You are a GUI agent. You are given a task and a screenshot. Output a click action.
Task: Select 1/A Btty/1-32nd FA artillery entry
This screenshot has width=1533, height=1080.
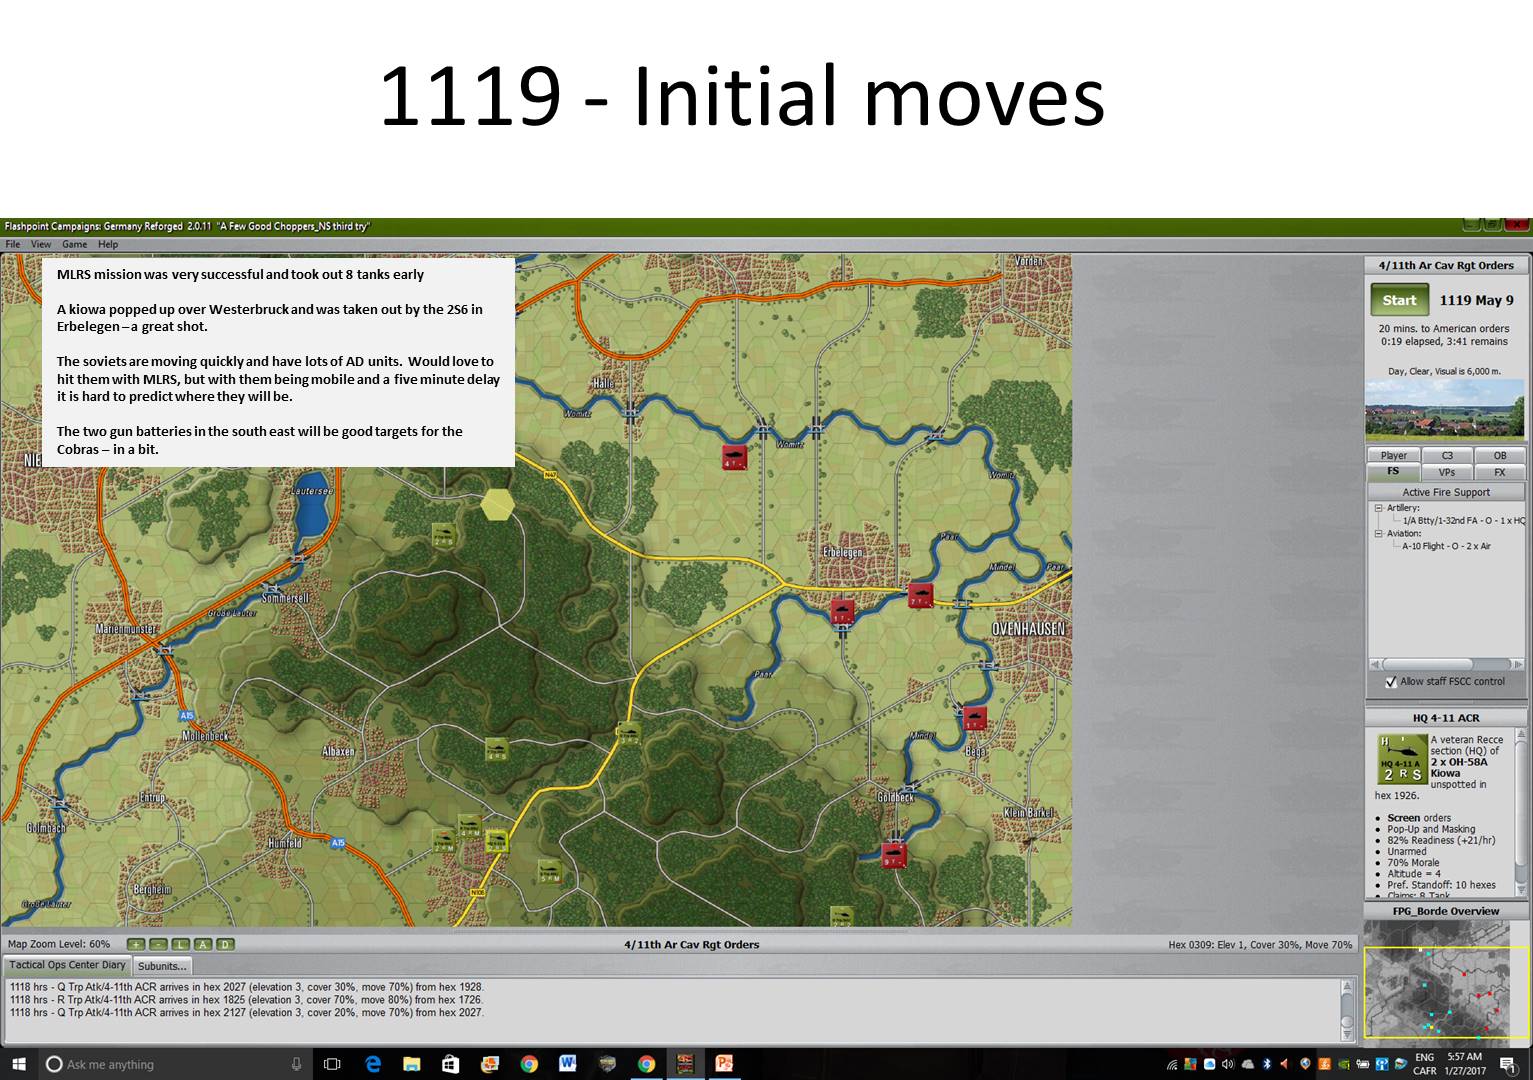click(1463, 521)
